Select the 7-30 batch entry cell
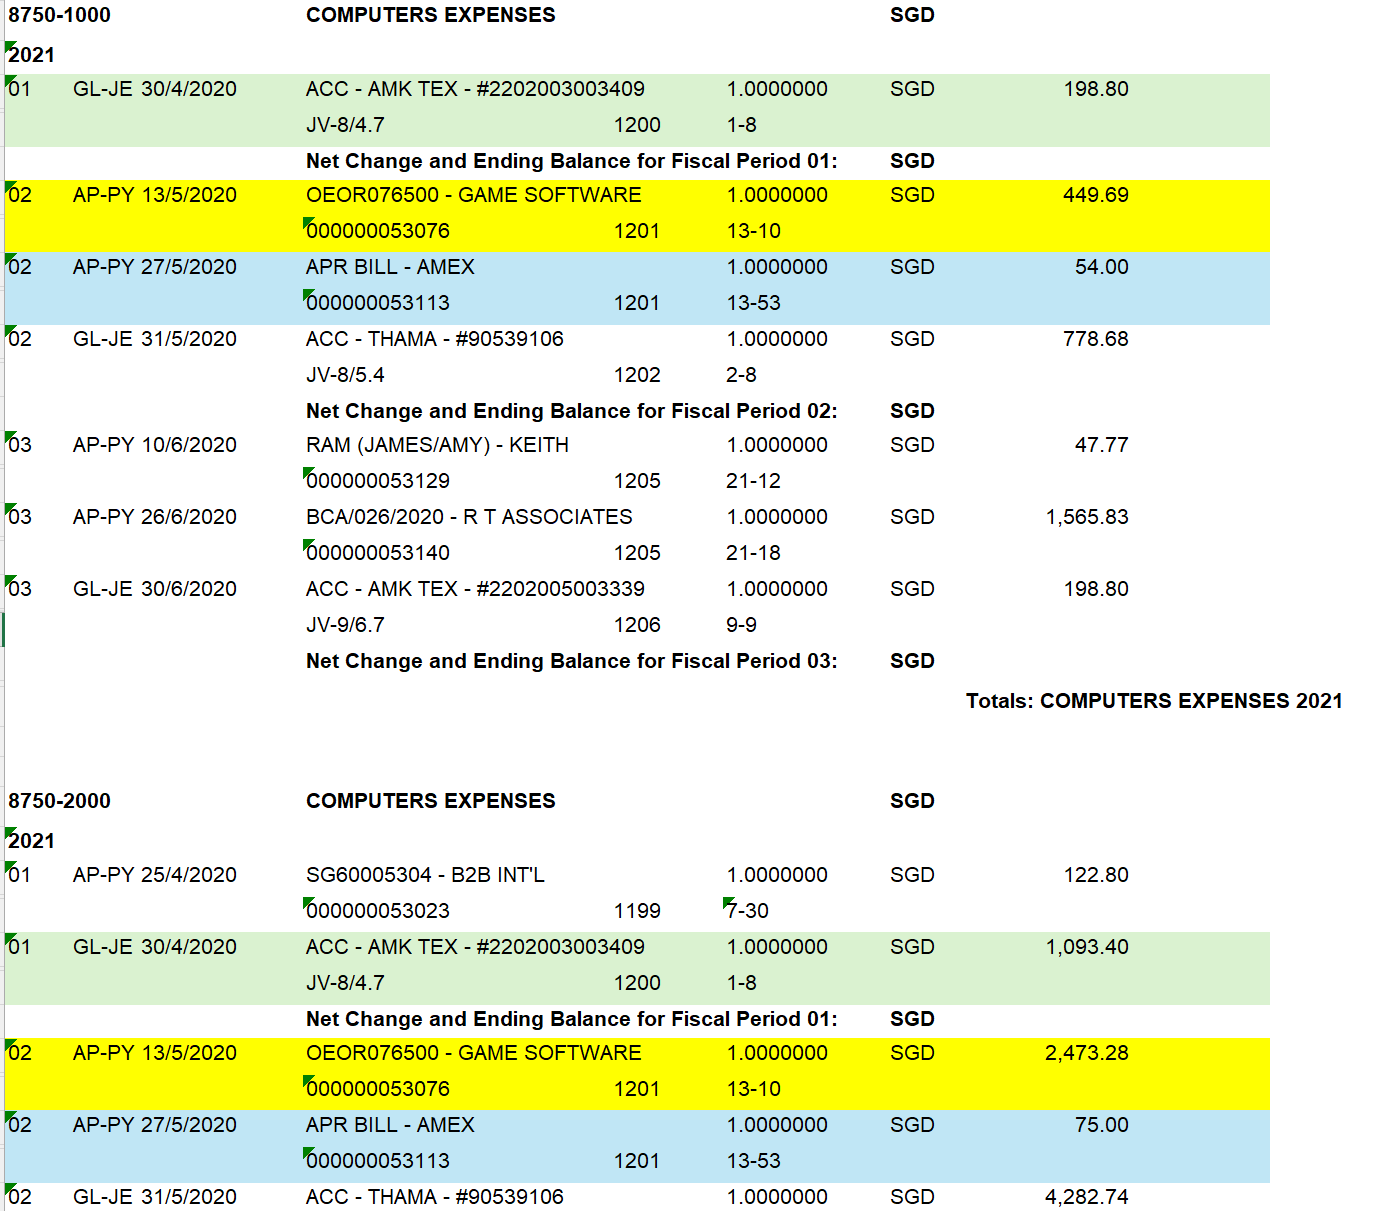 pyautogui.click(x=747, y=911)
